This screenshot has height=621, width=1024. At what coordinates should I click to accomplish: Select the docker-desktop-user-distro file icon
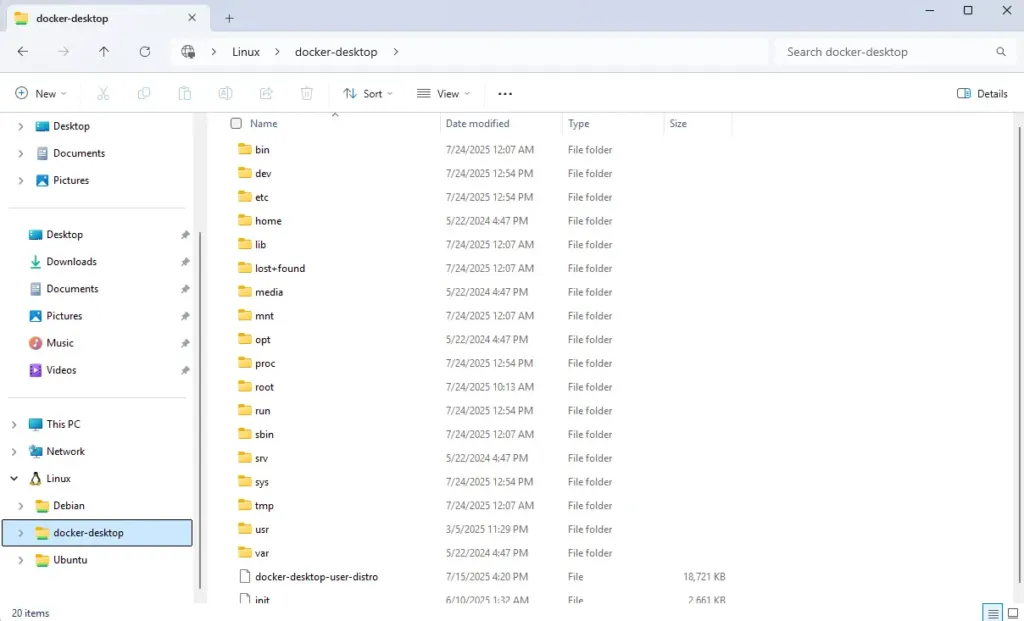tap(245, 576)
